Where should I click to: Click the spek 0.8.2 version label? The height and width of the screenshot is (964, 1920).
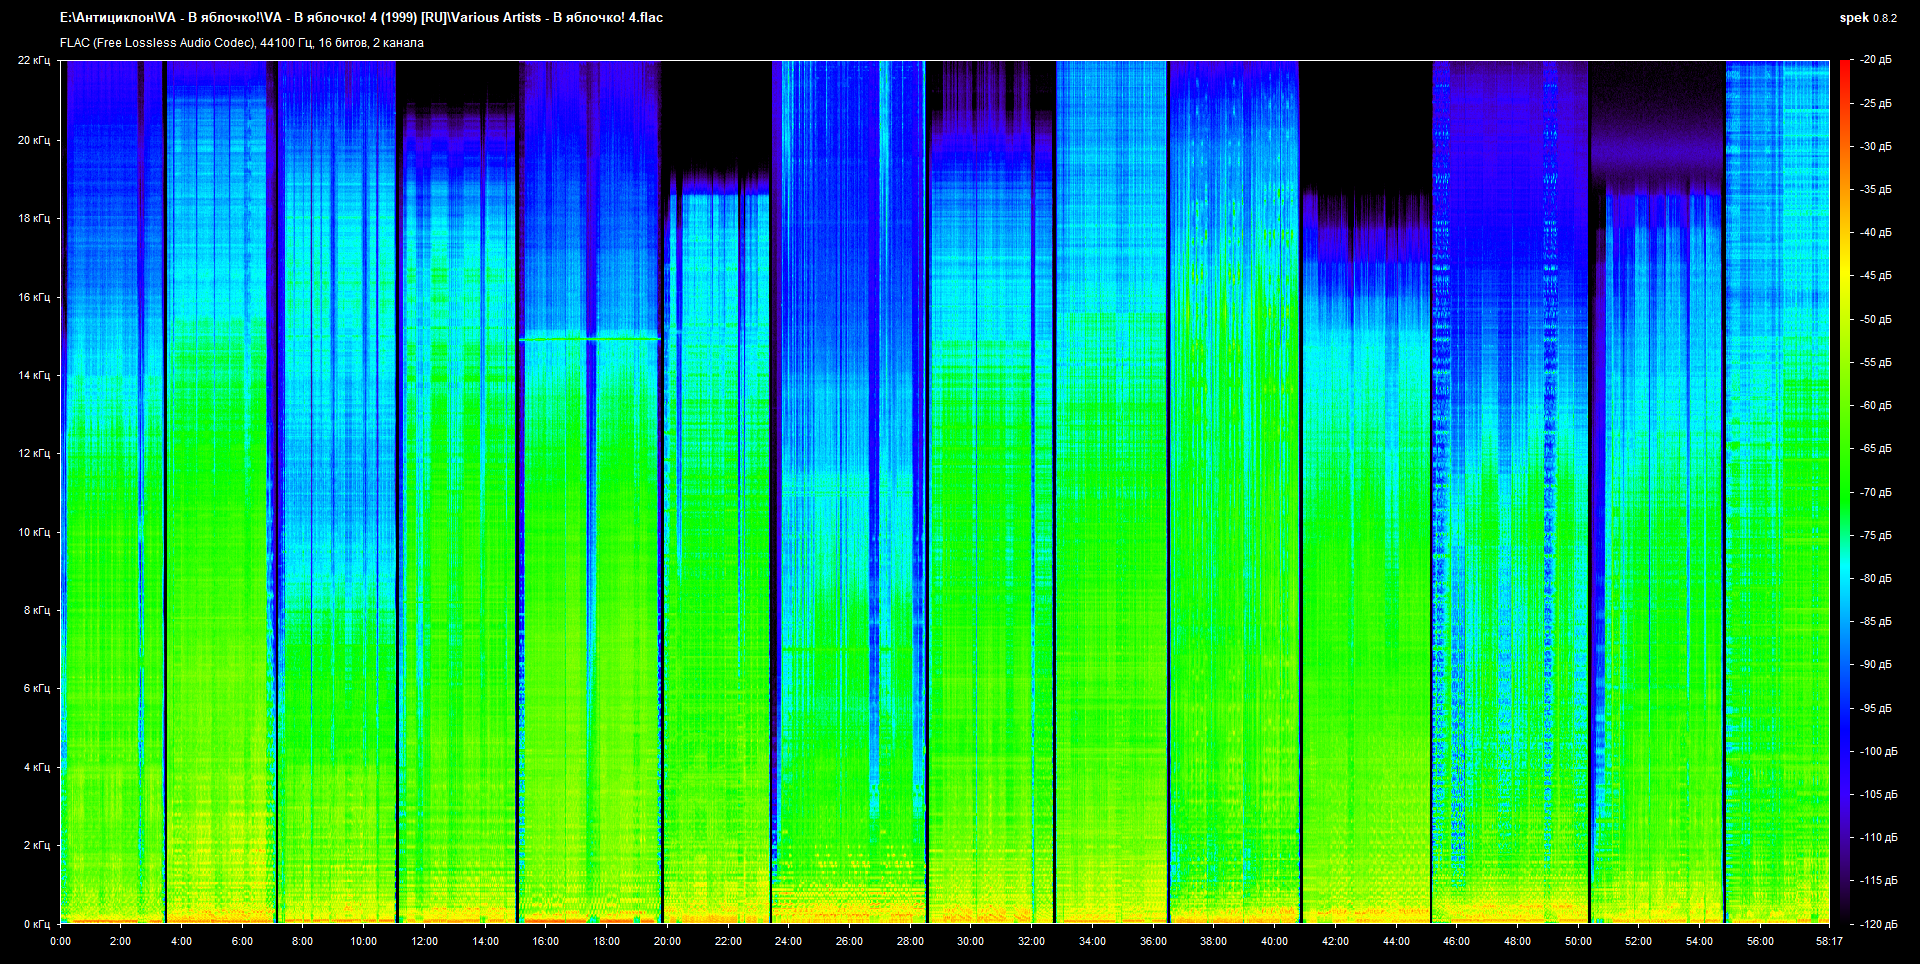[x=1868, y=18]
